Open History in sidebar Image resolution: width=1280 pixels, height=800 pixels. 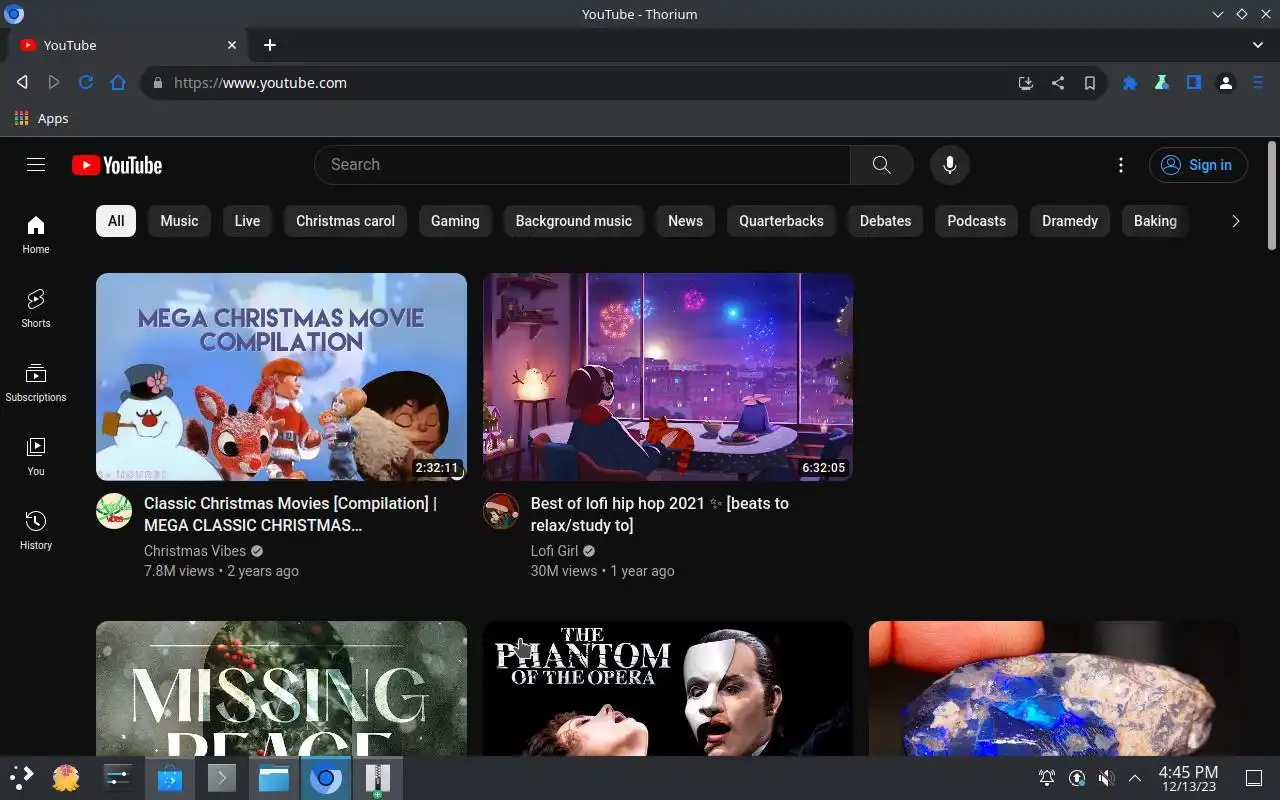pos(36,530)
